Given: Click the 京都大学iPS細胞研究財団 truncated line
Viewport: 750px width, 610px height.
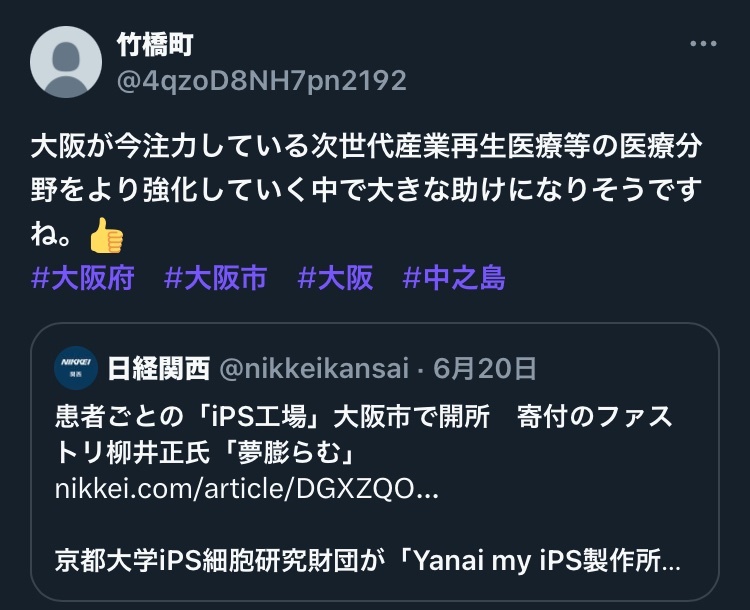Looking at the screenshot, I should coord(367,561).
